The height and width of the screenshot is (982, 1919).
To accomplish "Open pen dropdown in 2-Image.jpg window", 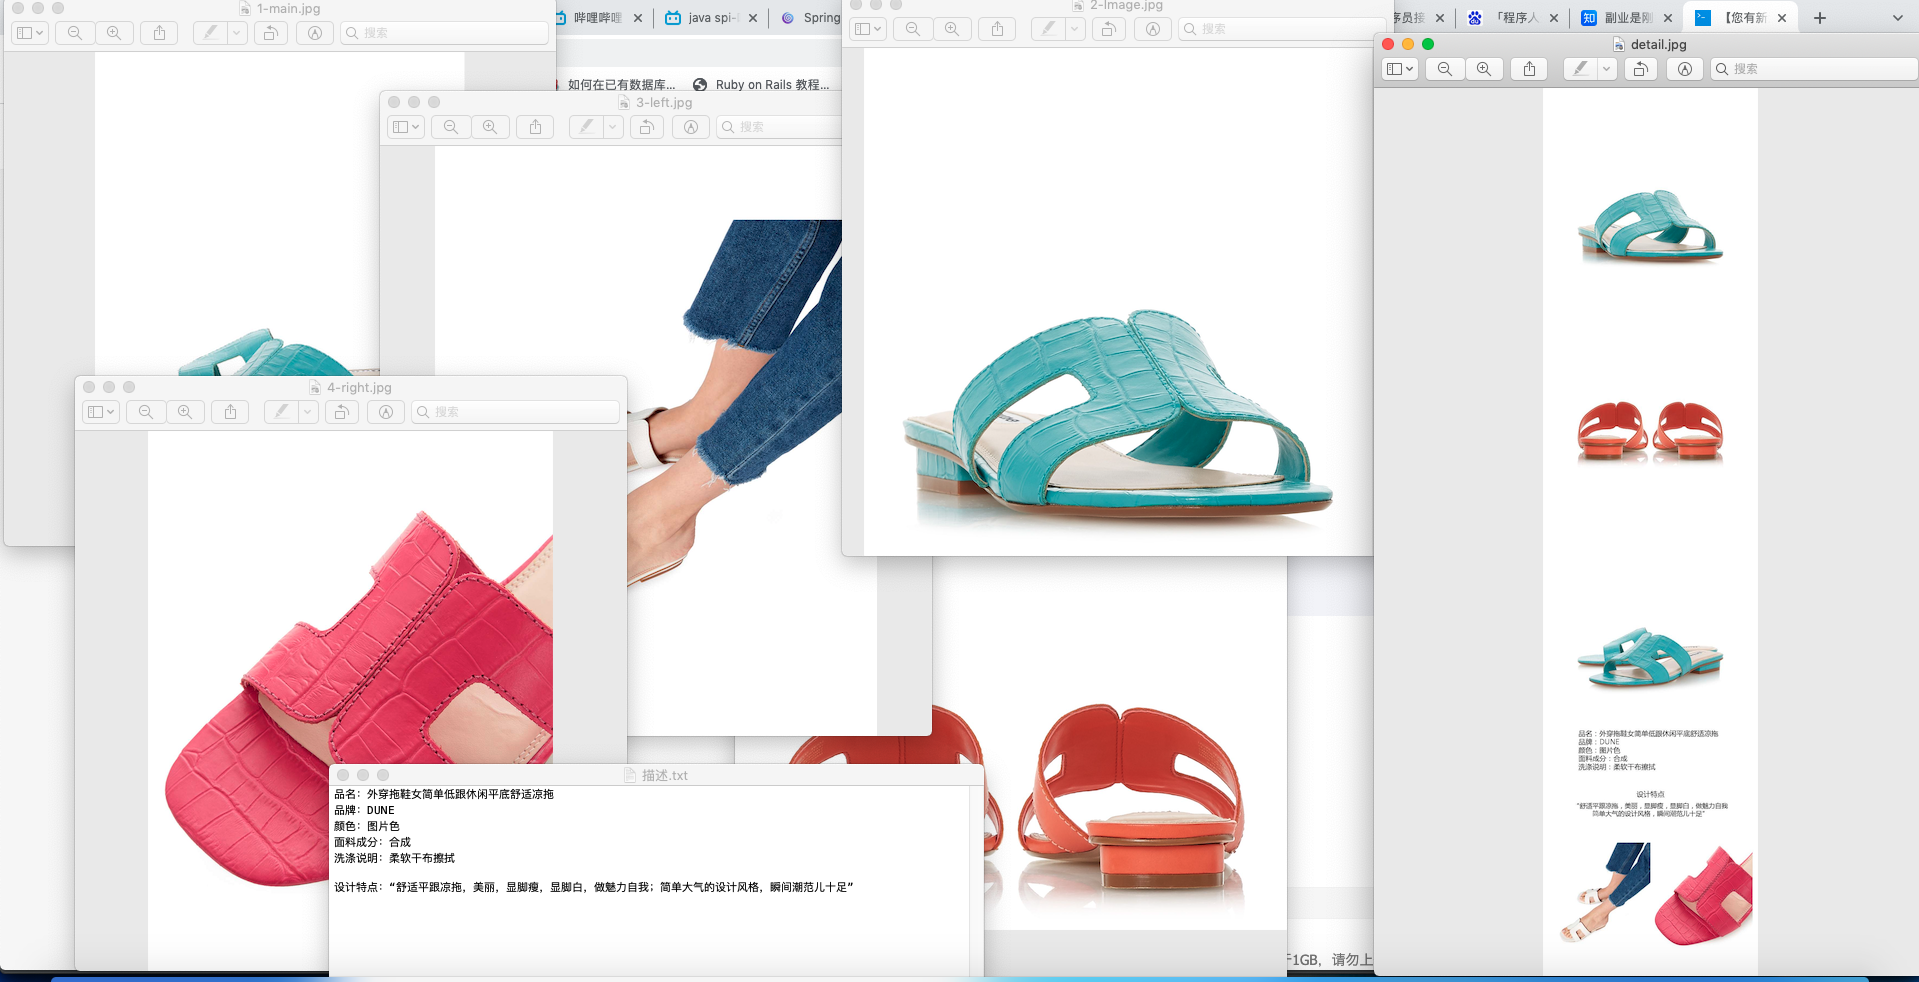I will click(1075, 29).
